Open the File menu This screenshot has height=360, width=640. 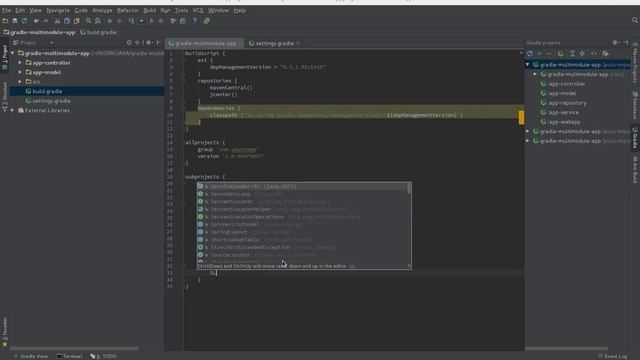coord(6,10)
